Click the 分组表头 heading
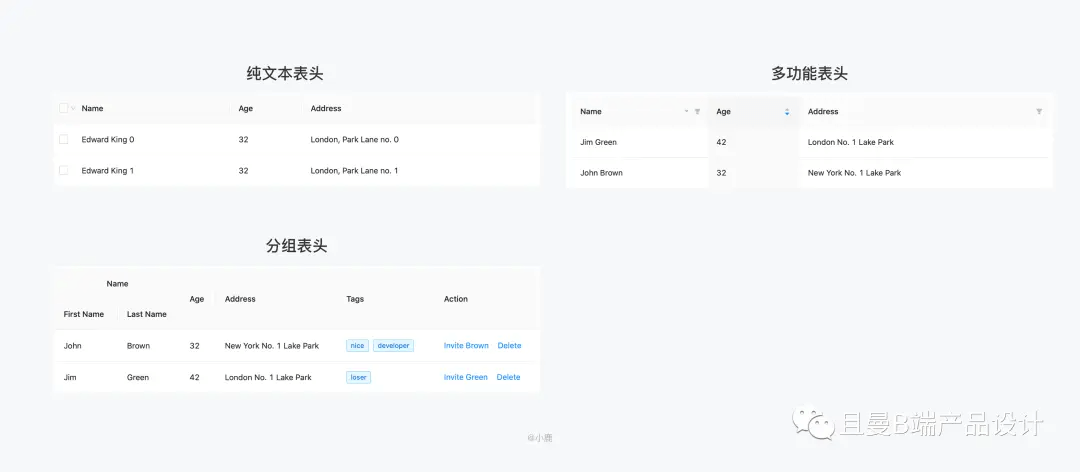Viewport: 1080px width, 472px height. (297, 246)
